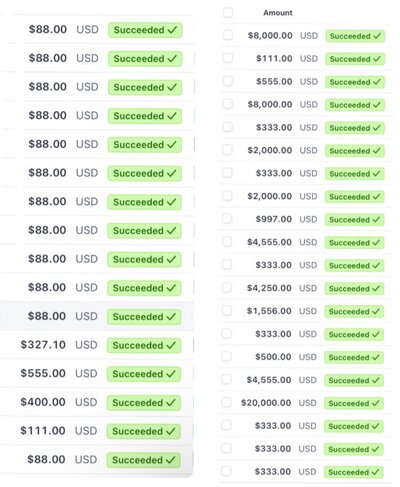Tick the $500.00 payment checkbox

click(x=227, y=356)
